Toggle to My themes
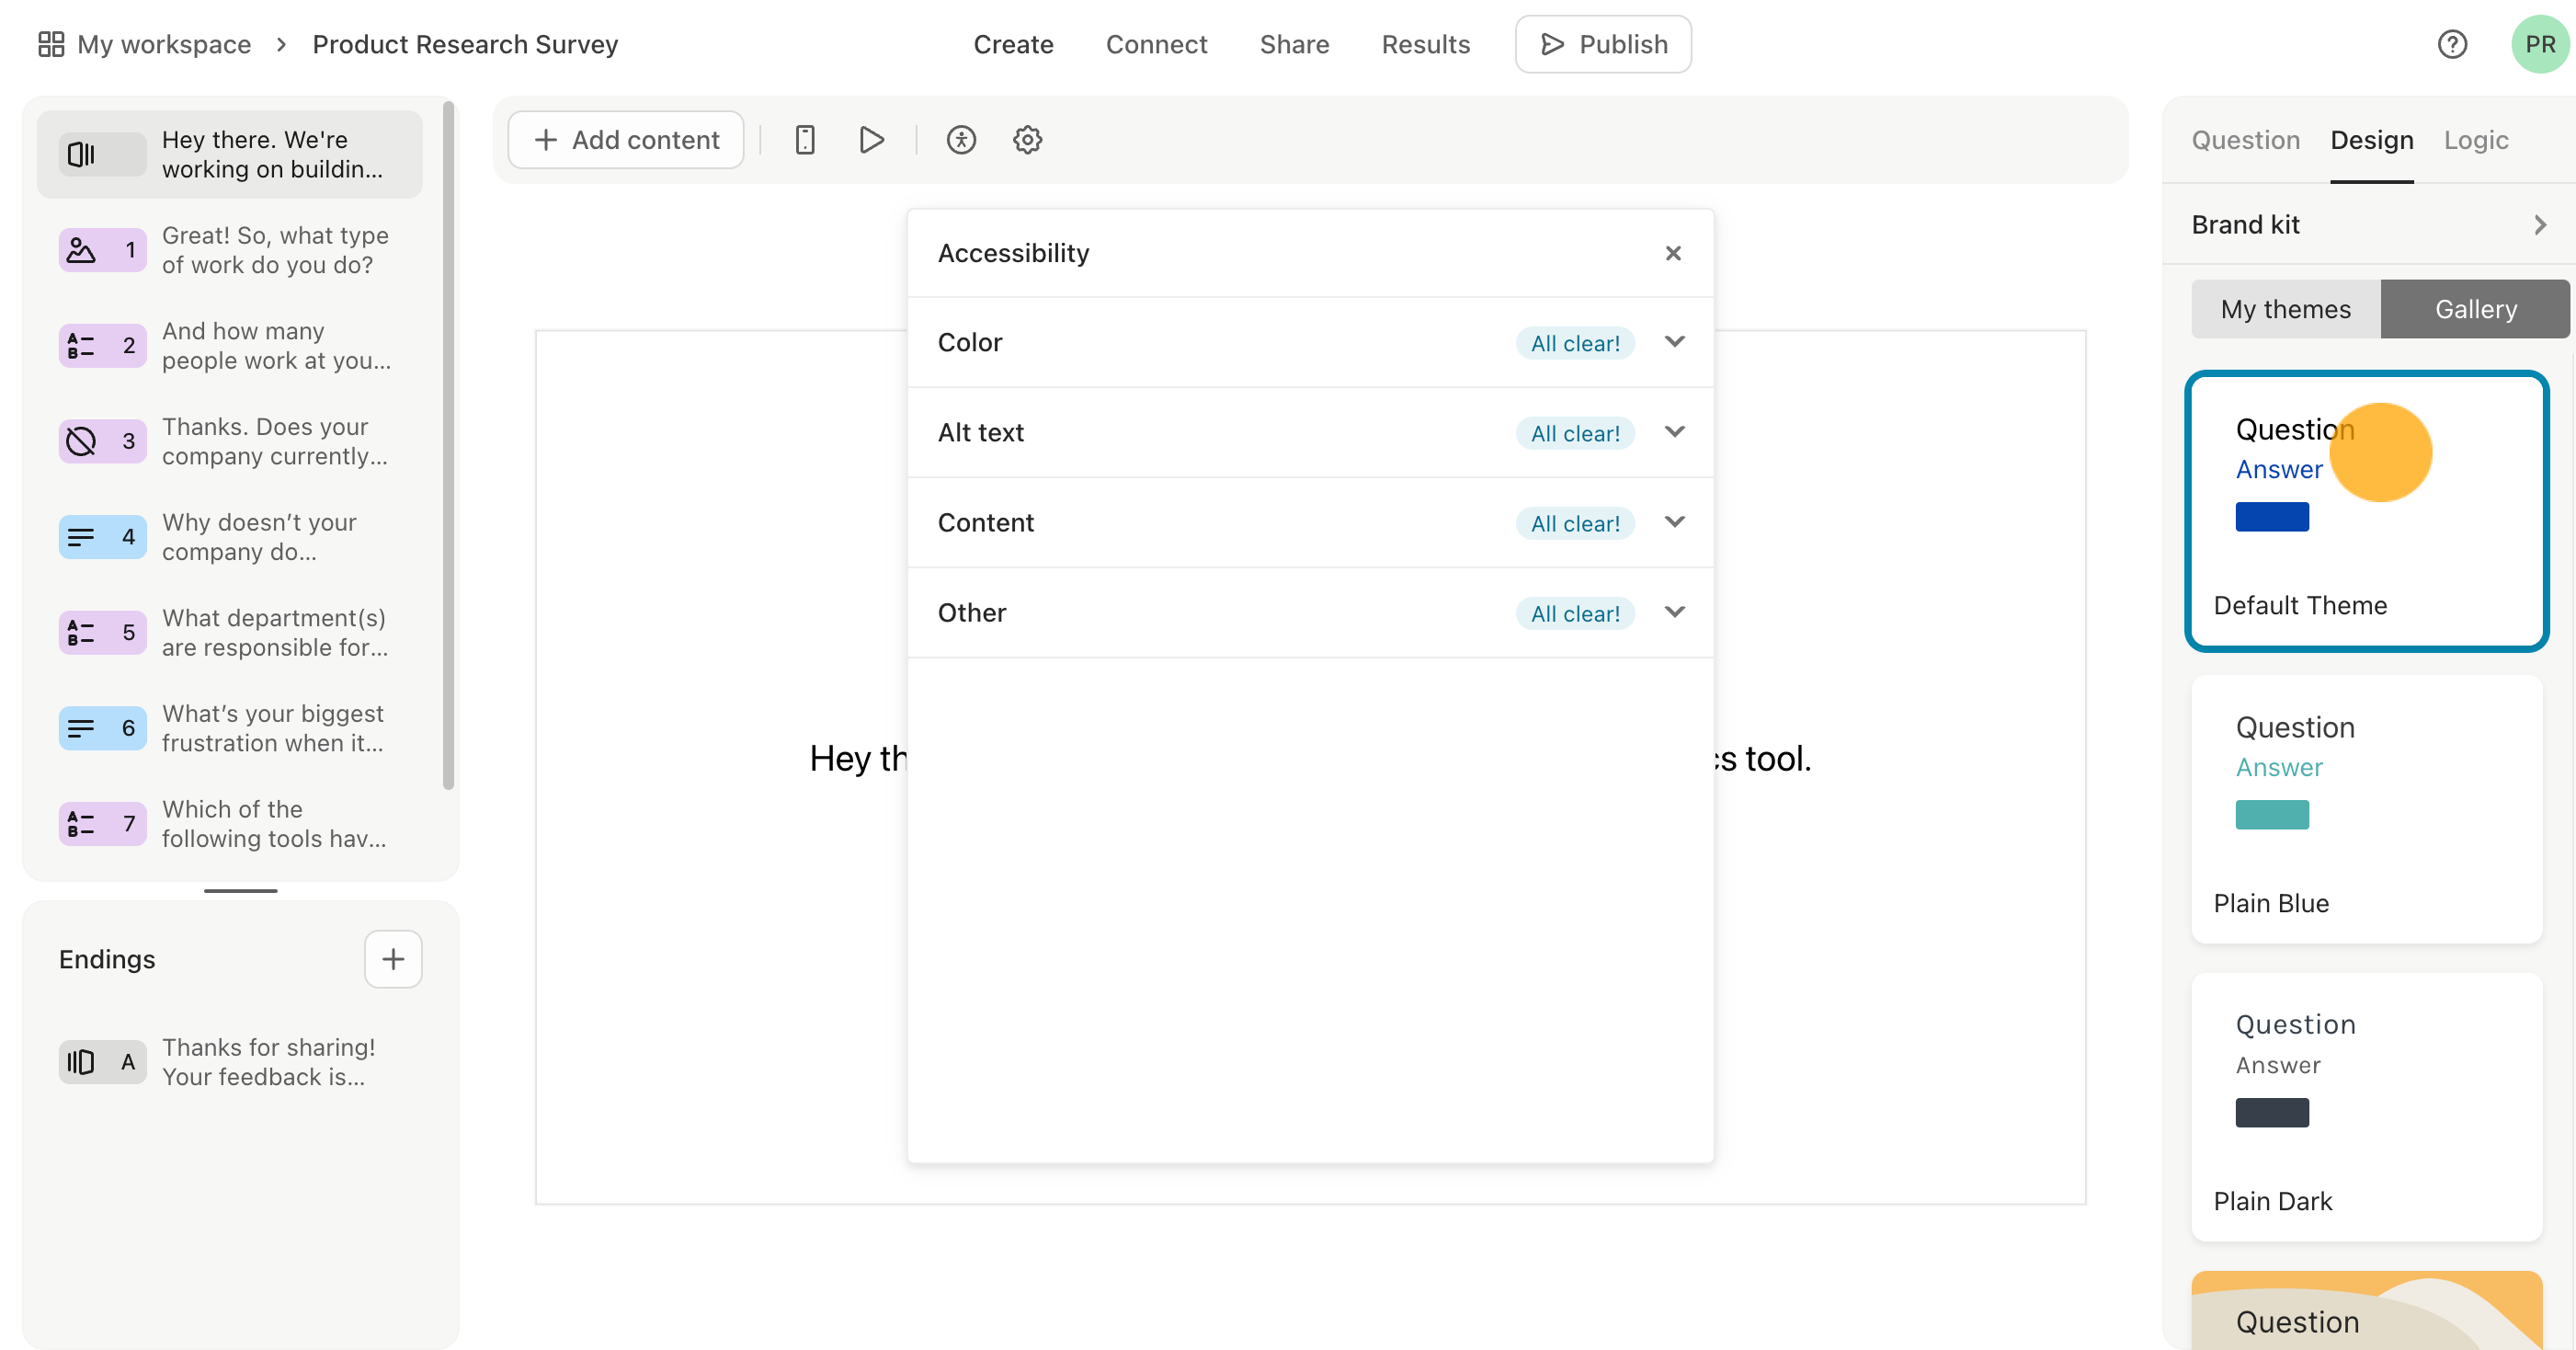The image size is (2576, 1350). (2286, 309)
